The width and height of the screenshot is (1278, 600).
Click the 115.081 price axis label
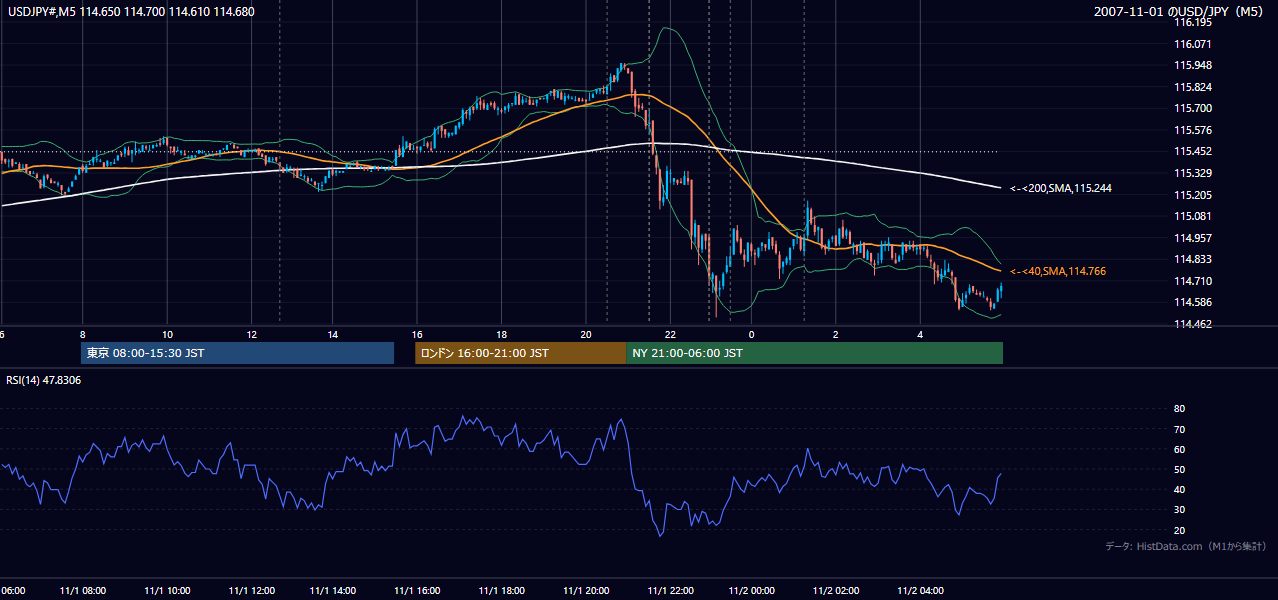click(1193, 216)
